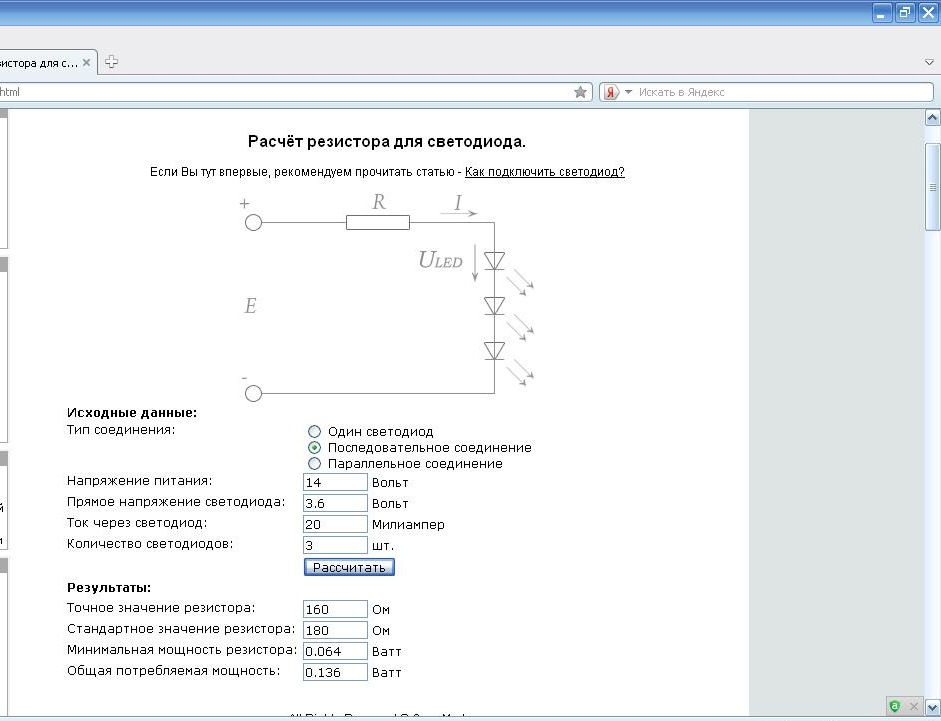This screenshot has width=941, height=721.
Task: Open new tab with plus icon
Action: pos(111,62)
